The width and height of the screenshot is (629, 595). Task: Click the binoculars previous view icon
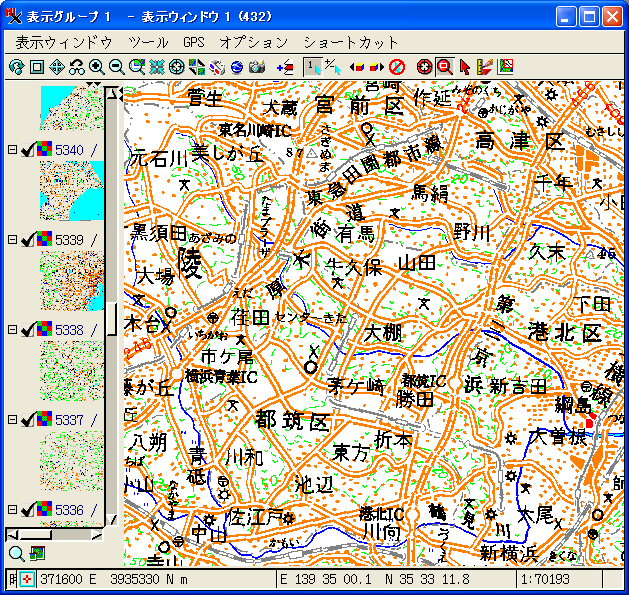(x=77, y=67)
